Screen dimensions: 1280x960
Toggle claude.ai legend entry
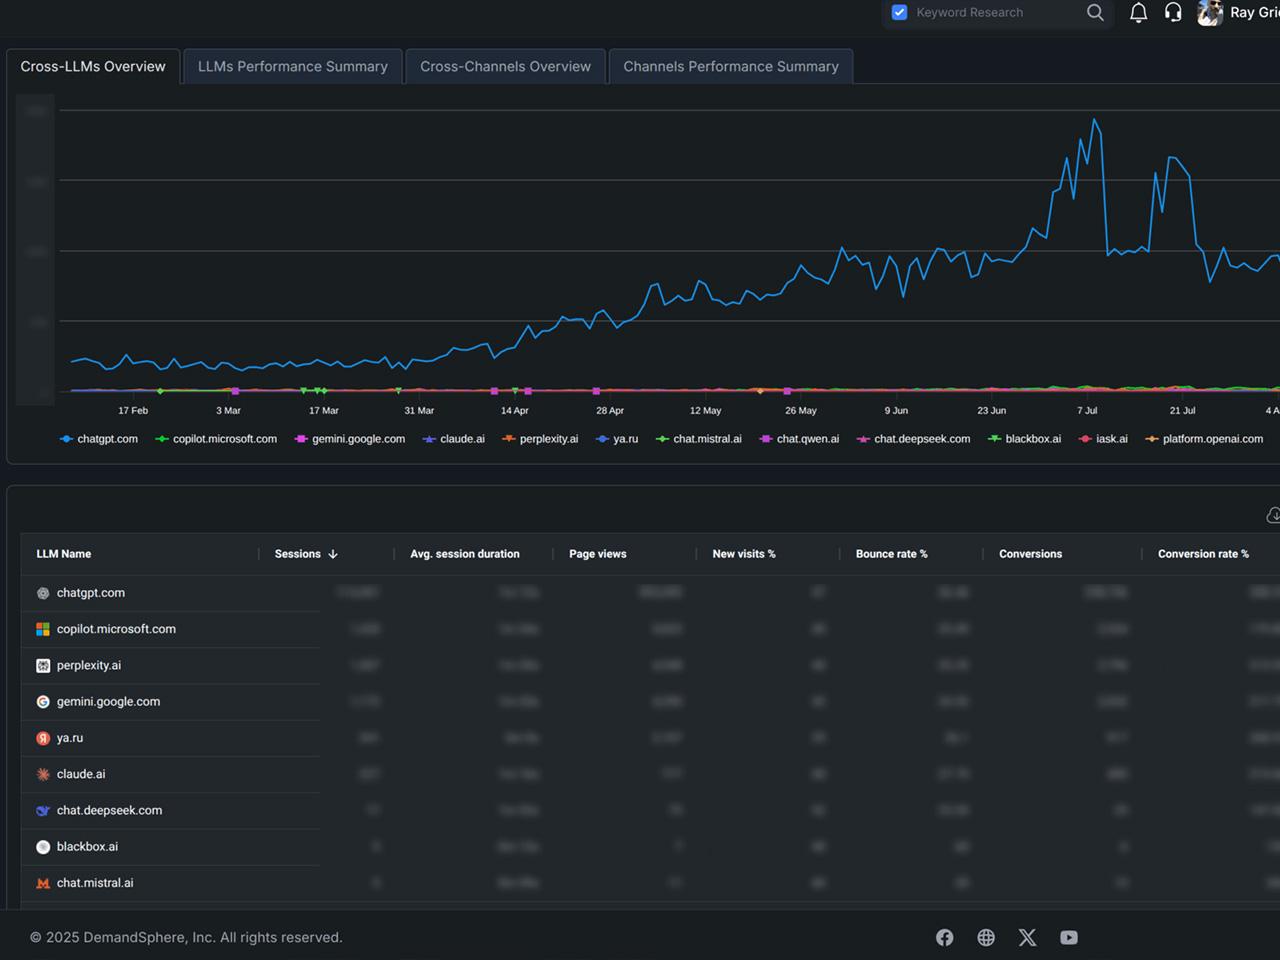tap(454, 439)
